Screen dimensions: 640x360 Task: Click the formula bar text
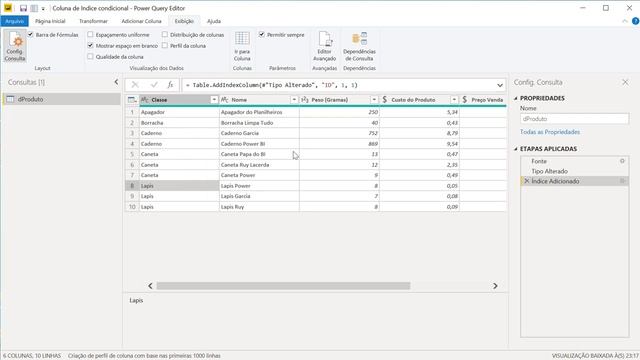[x=271, y=85]
